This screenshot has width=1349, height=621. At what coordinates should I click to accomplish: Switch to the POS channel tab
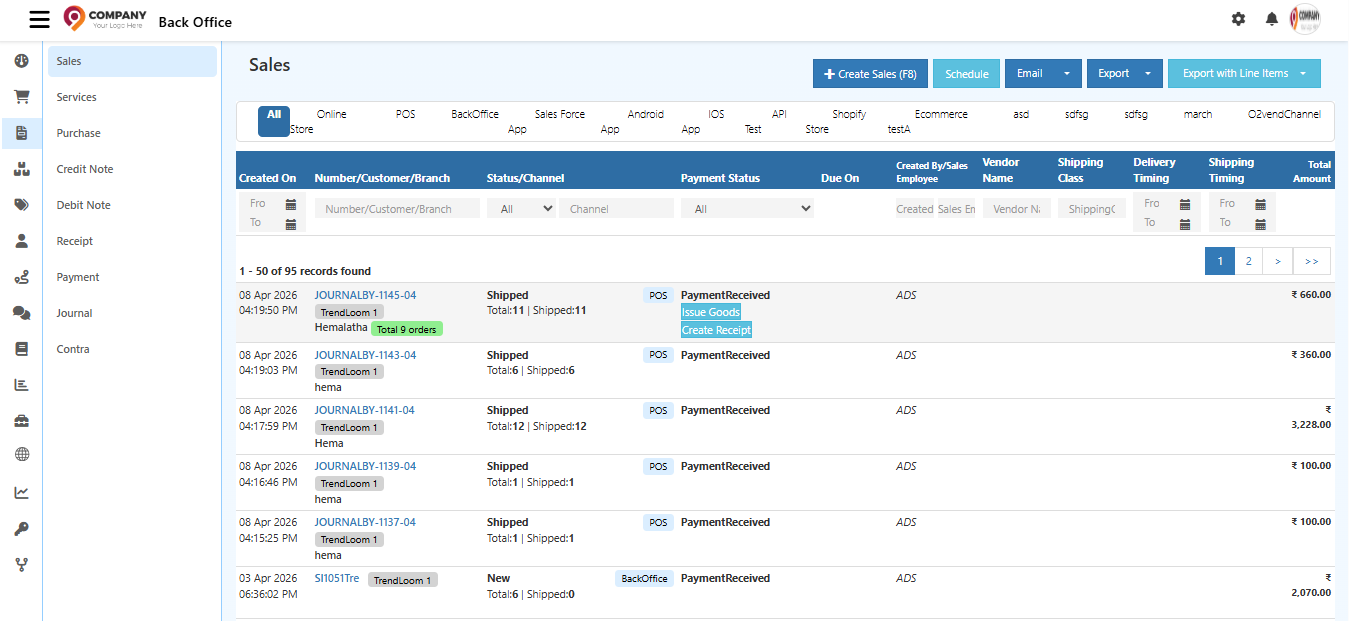pos(405,114)
